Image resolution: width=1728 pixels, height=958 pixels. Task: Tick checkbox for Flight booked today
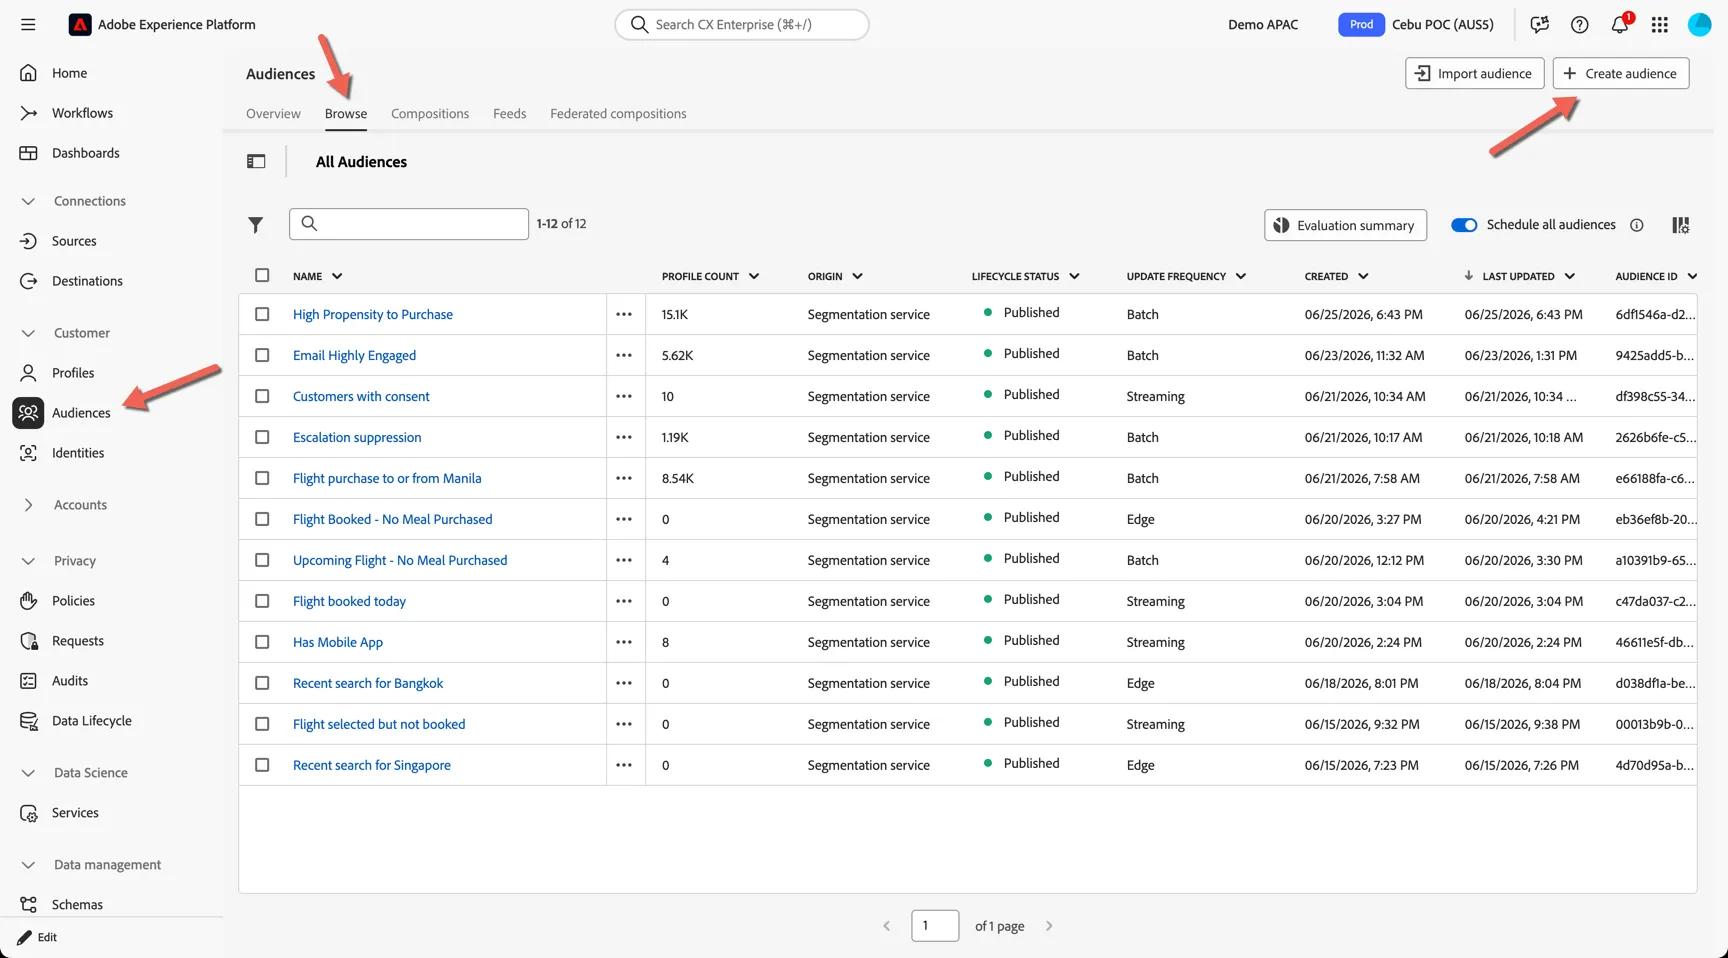[x=262, y=601]
